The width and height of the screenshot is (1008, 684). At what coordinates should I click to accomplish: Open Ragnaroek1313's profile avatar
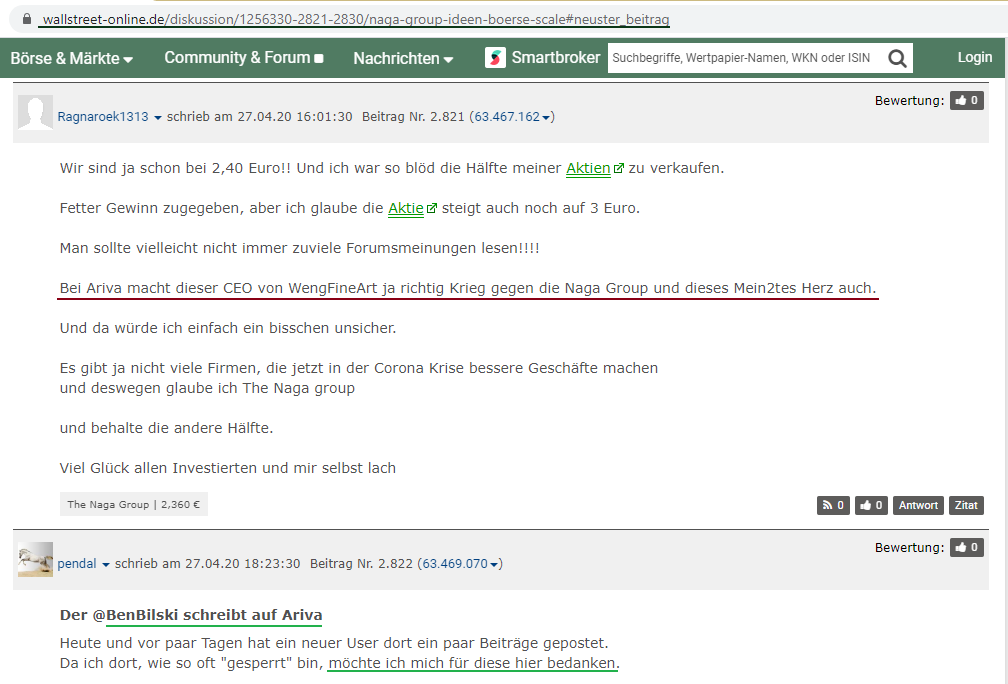pos(35,112)
